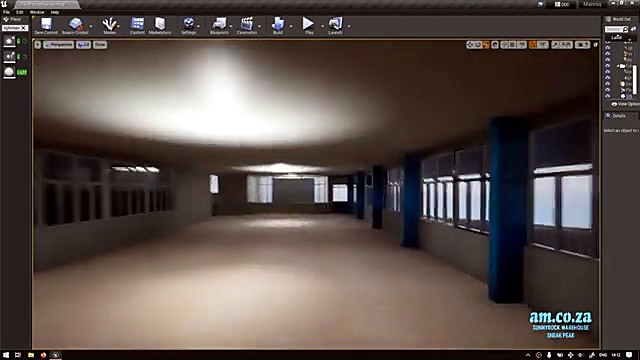The image size is (640, 360).
Task: Open the Windows notification center icon
Action: click(x=629, y=355)
